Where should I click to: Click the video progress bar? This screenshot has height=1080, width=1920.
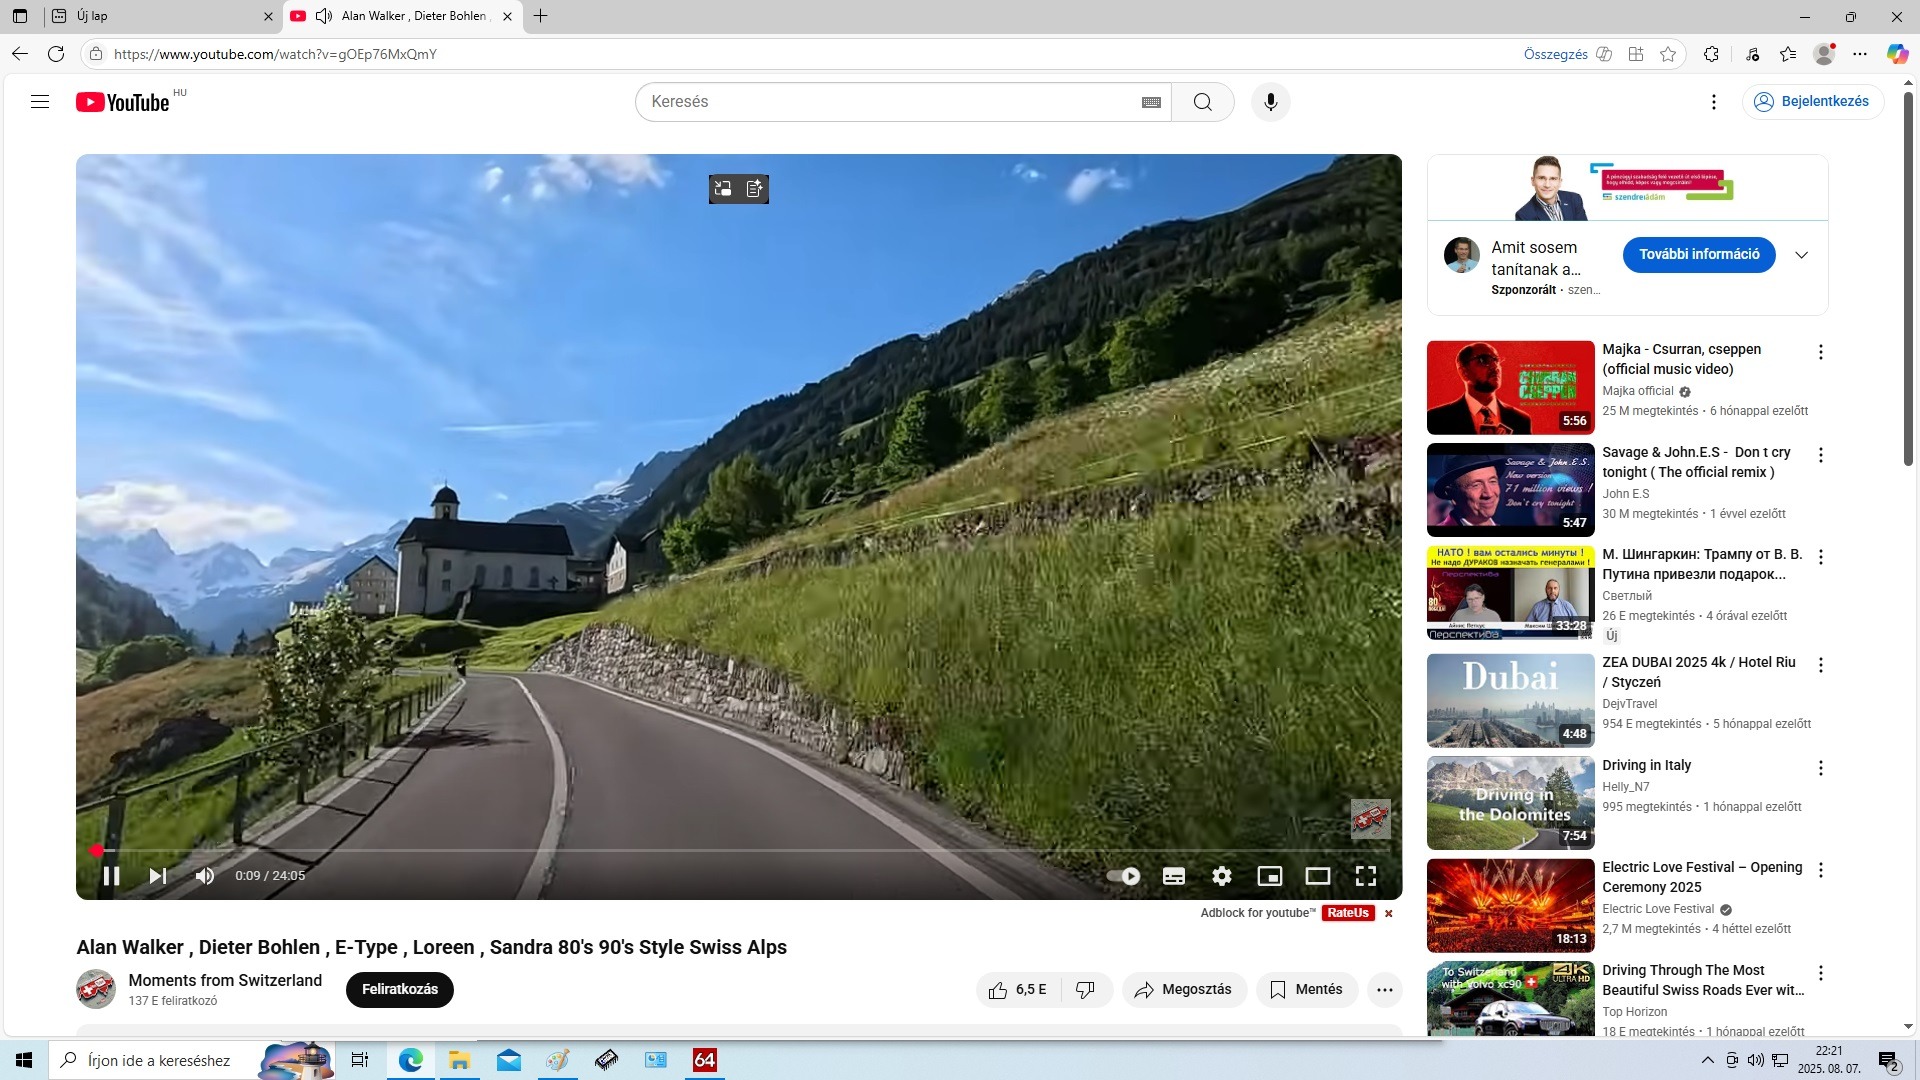point(700,850)
